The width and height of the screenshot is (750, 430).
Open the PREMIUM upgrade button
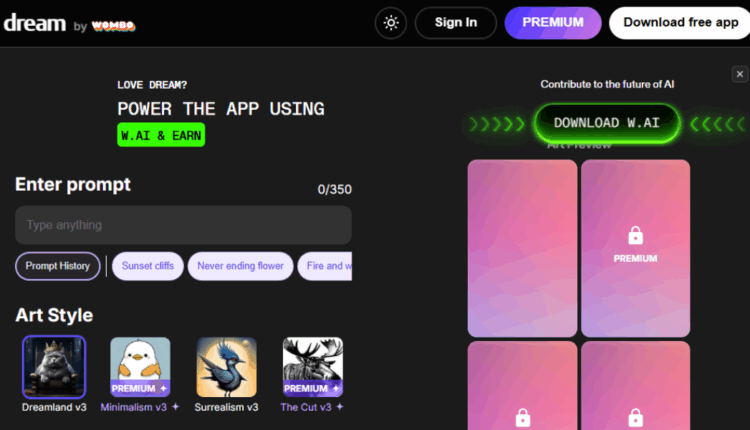[553, 22]
